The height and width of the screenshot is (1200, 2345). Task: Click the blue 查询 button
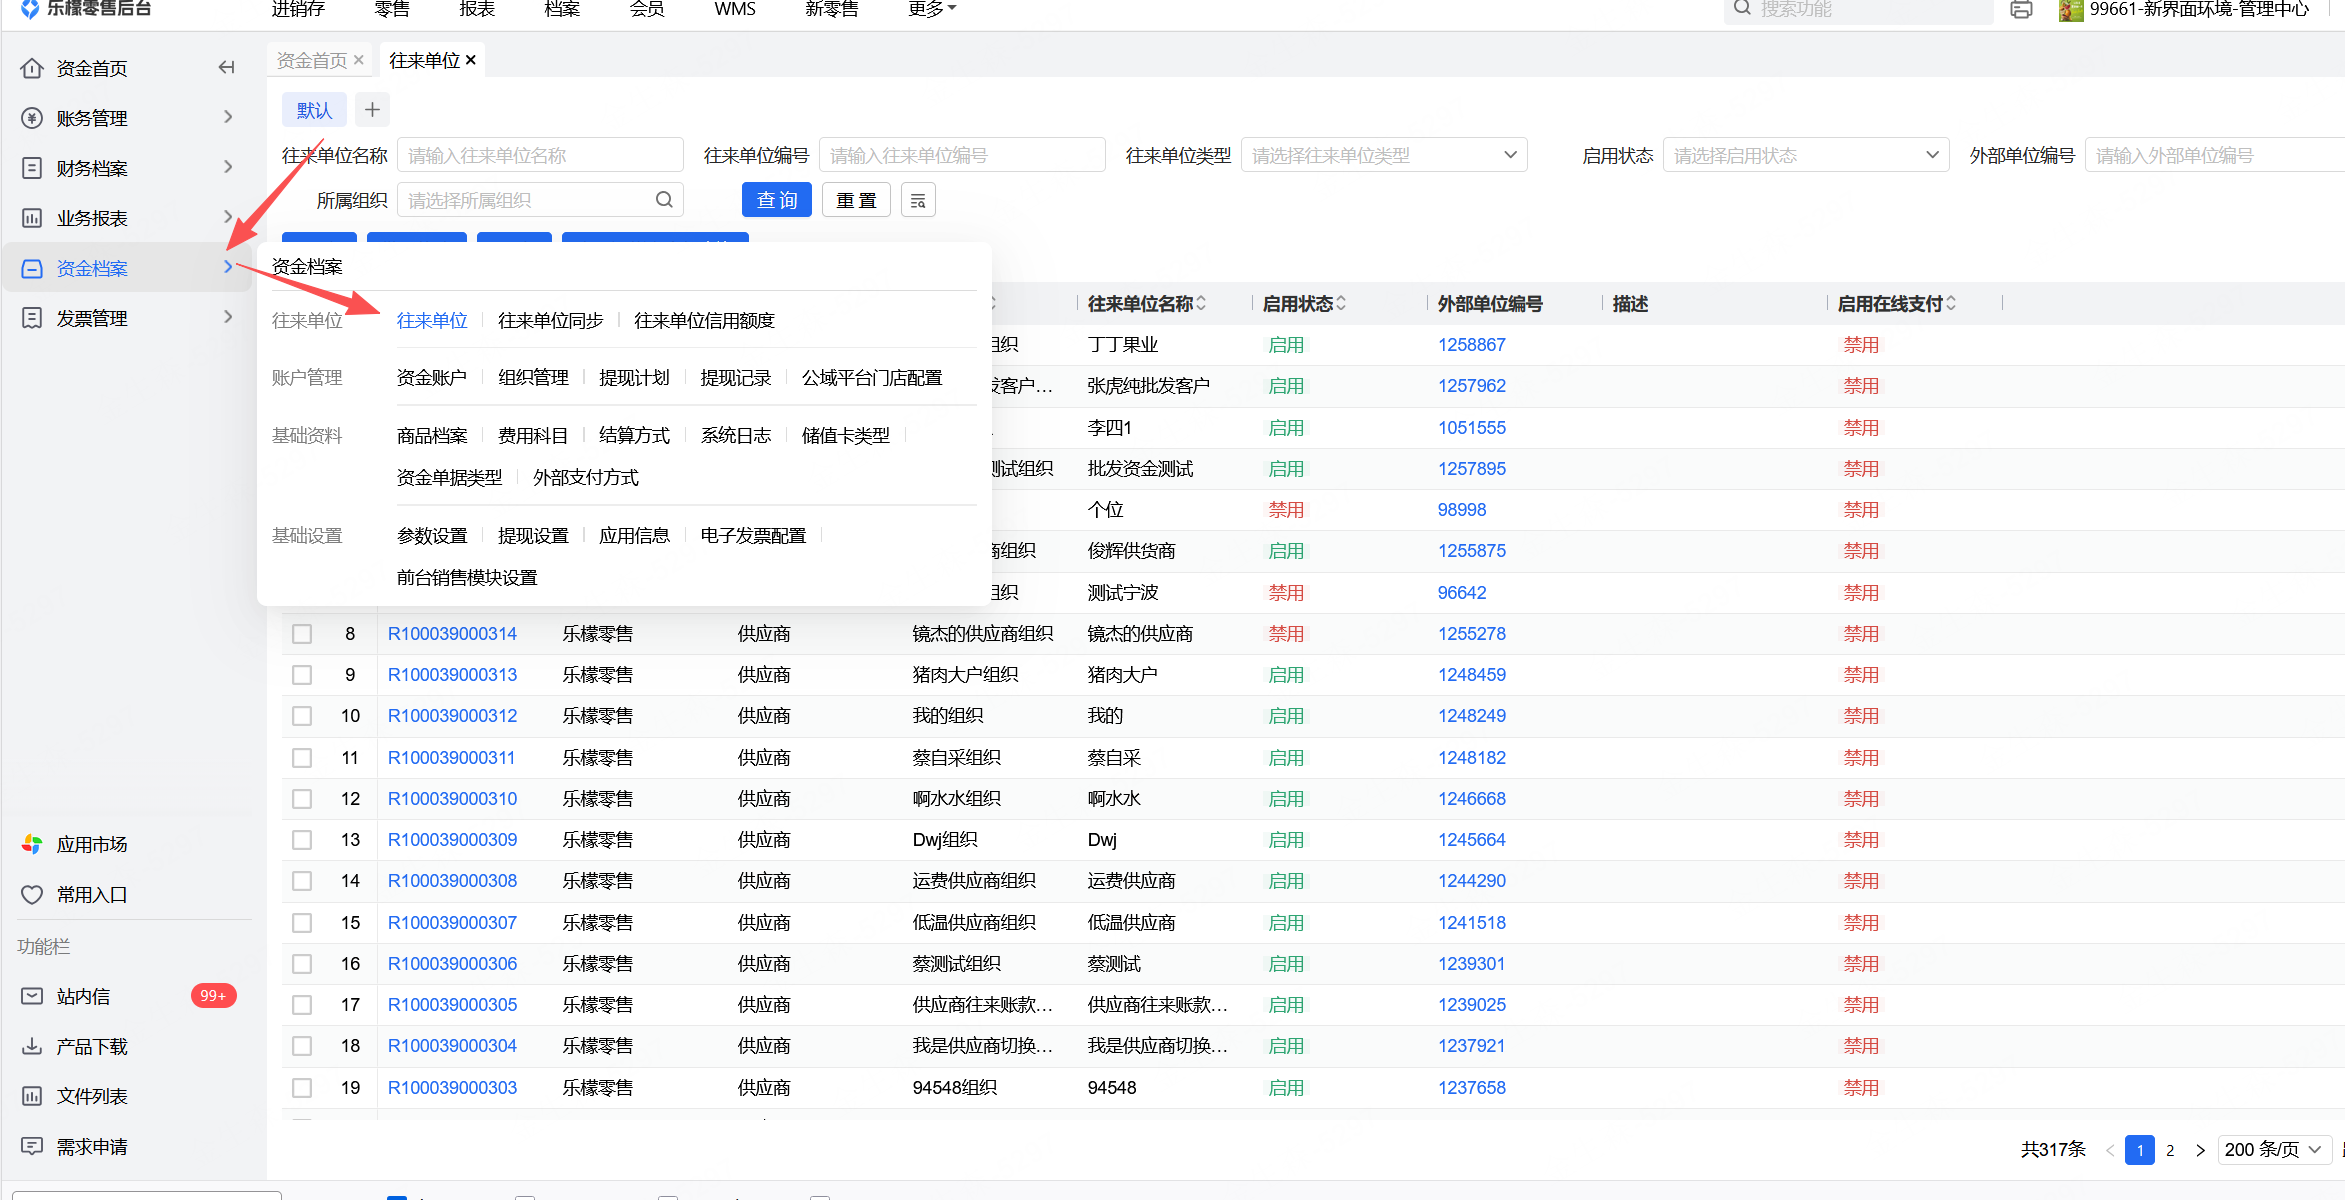(776, 201)
